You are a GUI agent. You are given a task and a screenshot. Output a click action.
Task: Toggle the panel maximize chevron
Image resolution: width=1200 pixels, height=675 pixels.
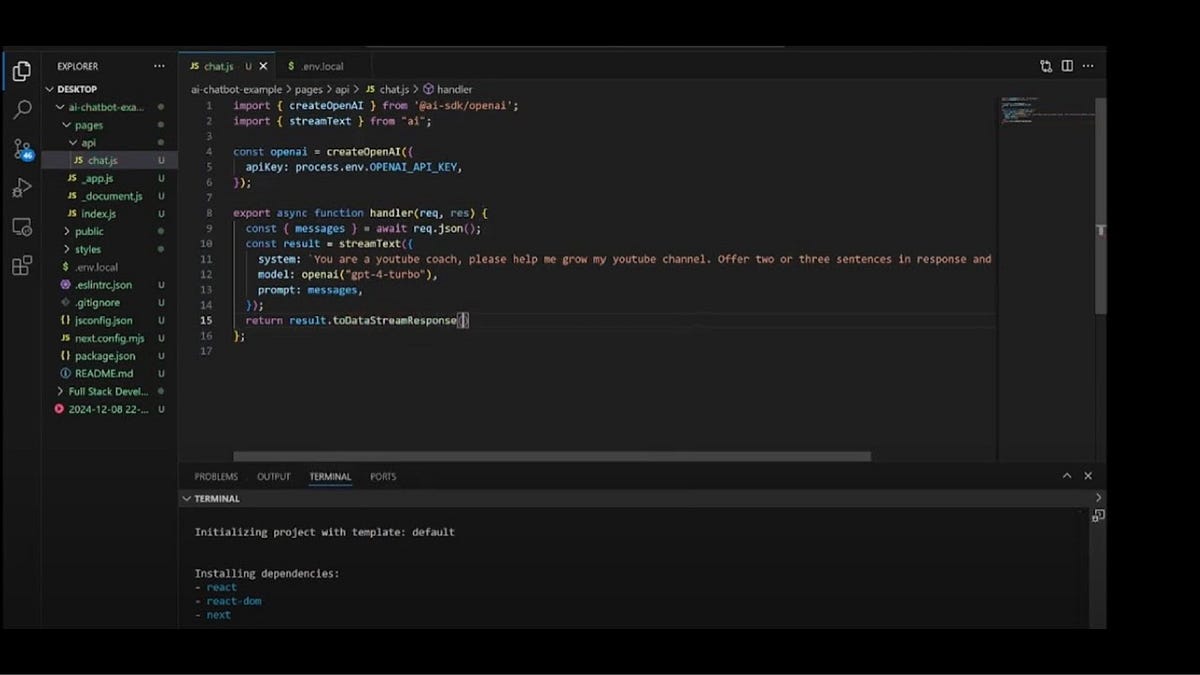click(x=1066, y=476)
